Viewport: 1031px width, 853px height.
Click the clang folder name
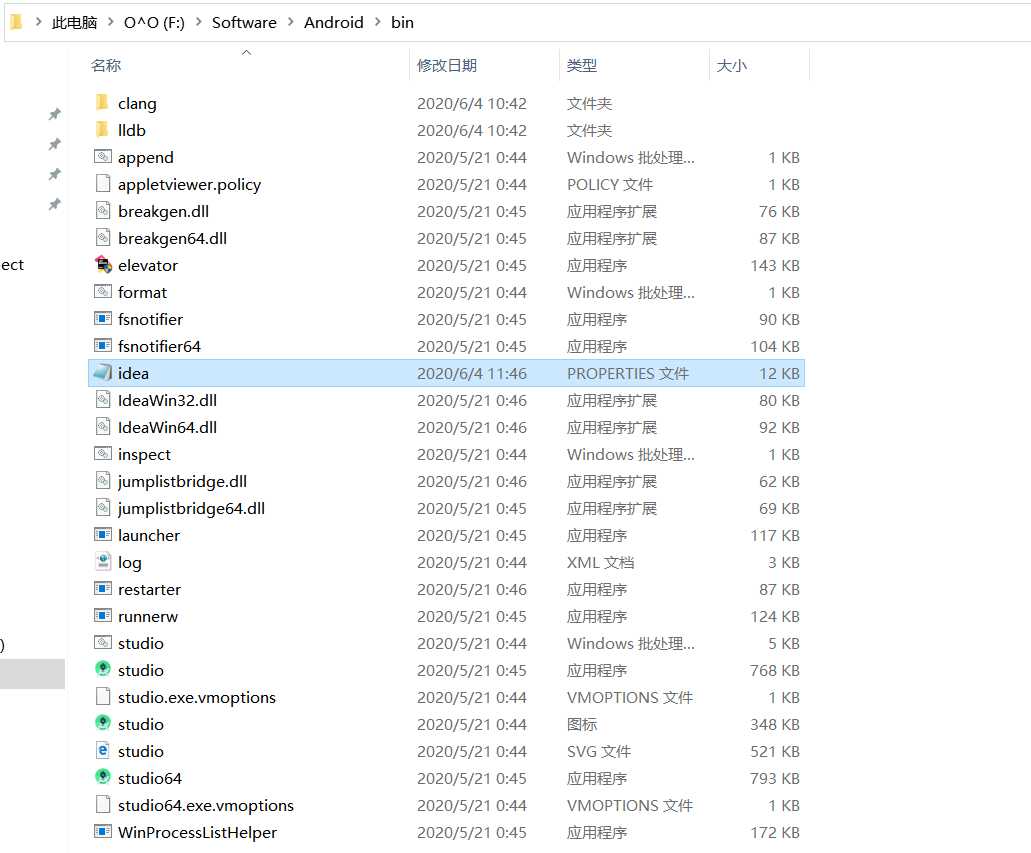click(x=137, y=104)
